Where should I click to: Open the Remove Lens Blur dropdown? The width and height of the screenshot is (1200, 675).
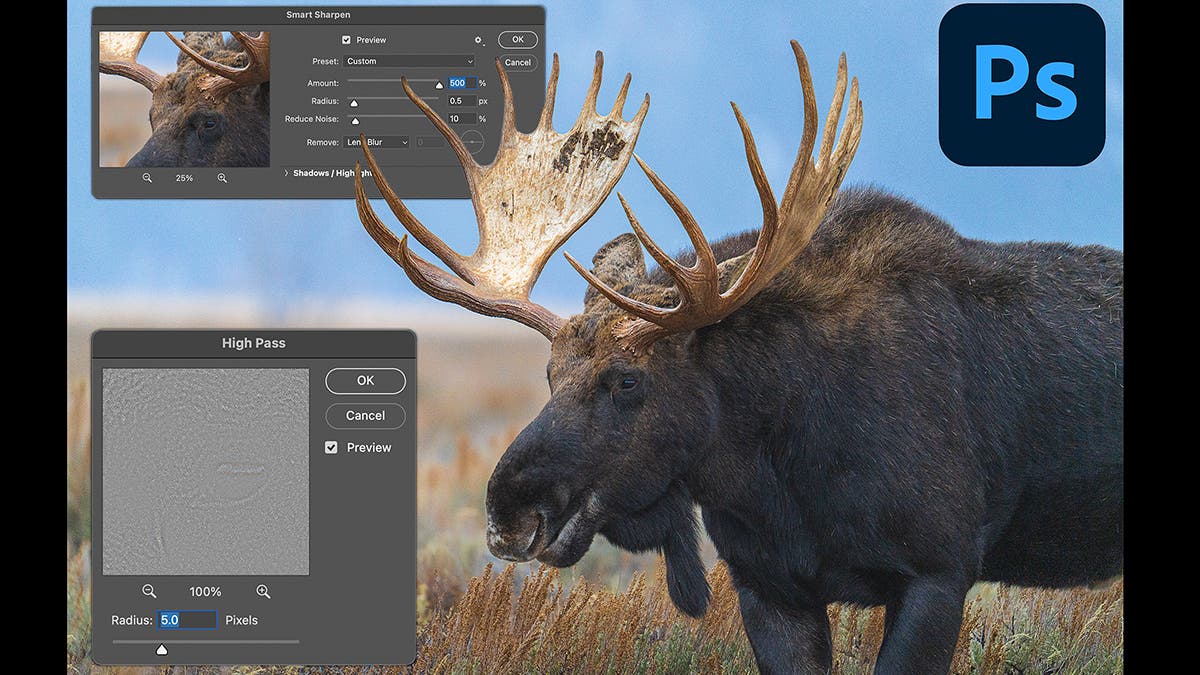(377, 143)
